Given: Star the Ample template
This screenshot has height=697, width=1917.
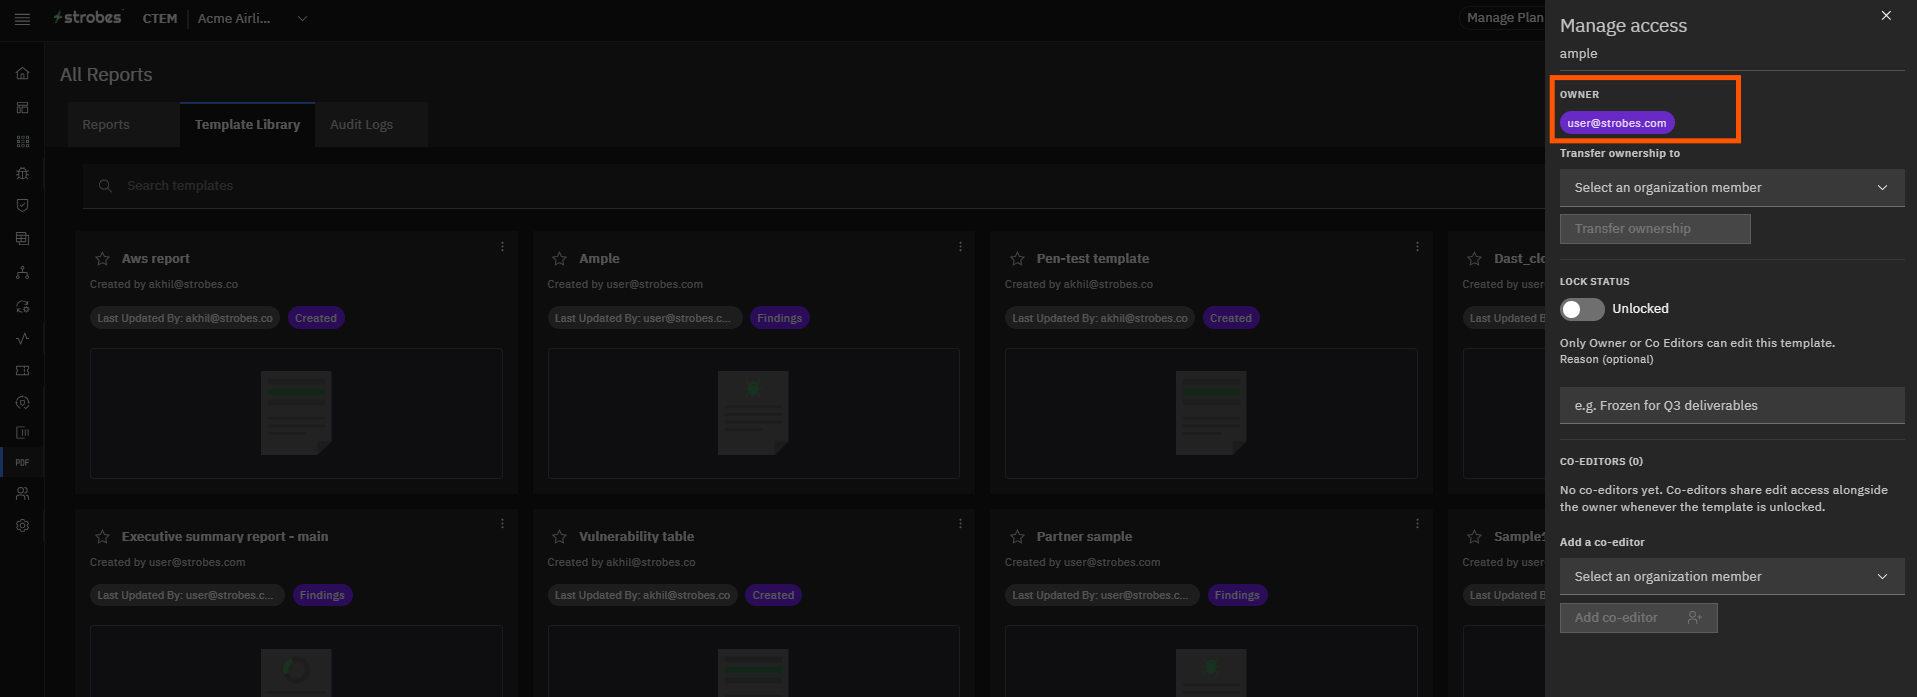Looking at the screenshot, I should [x=559, y=258].
